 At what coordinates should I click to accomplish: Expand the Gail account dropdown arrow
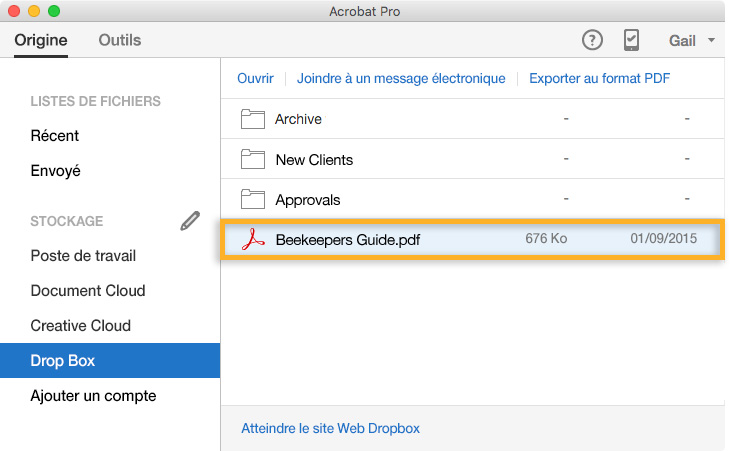tap(711, 40)
